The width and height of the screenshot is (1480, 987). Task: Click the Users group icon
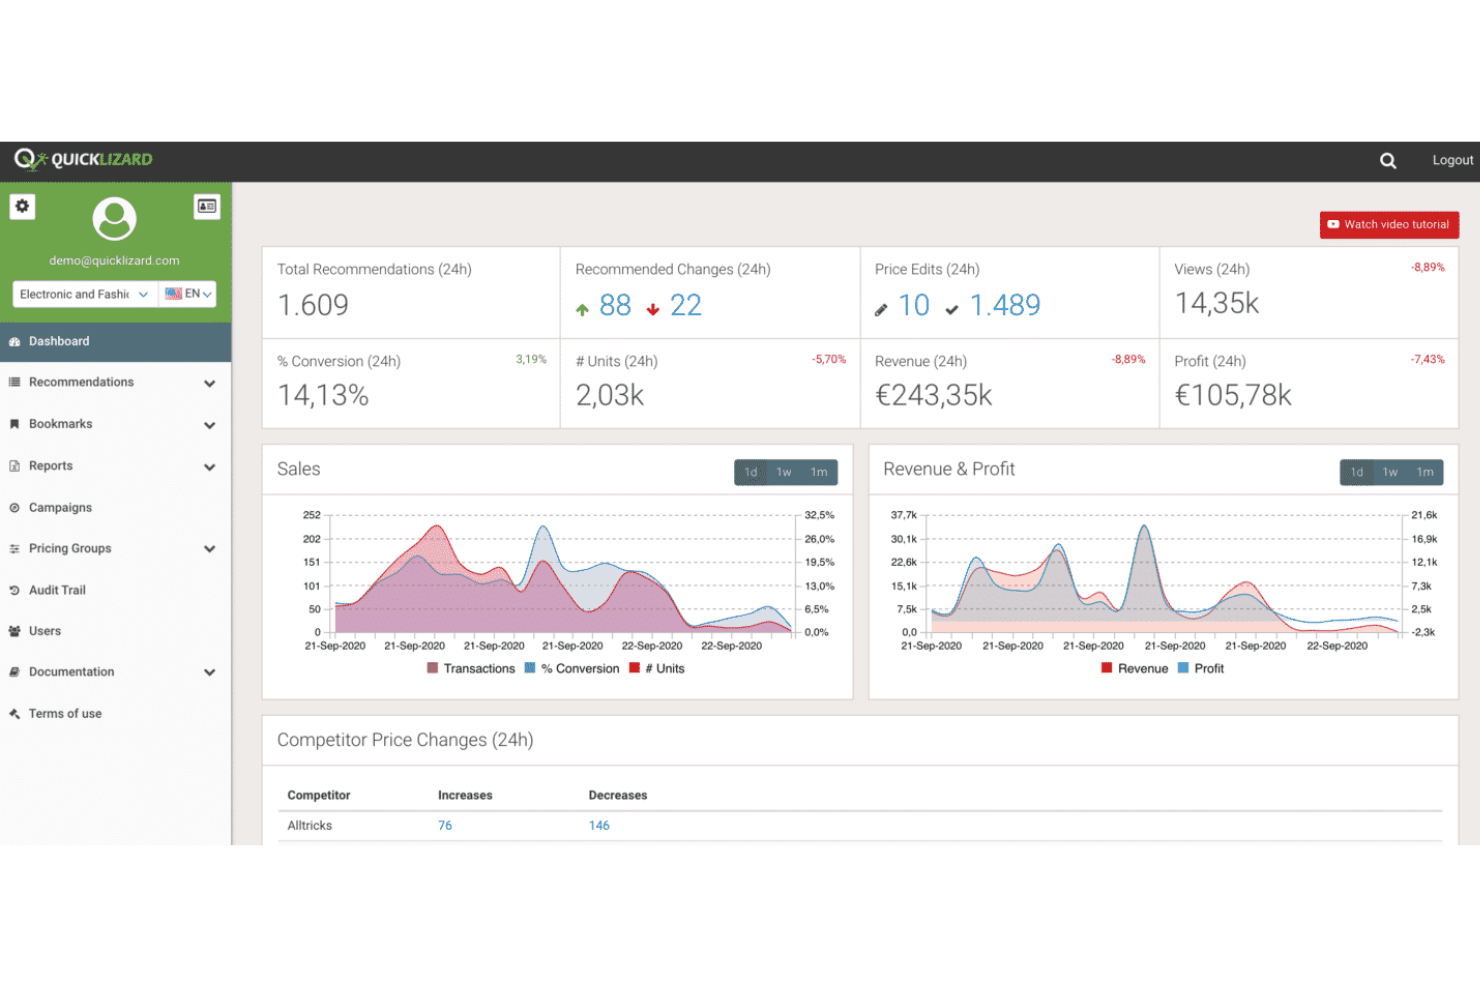(15, 631)
